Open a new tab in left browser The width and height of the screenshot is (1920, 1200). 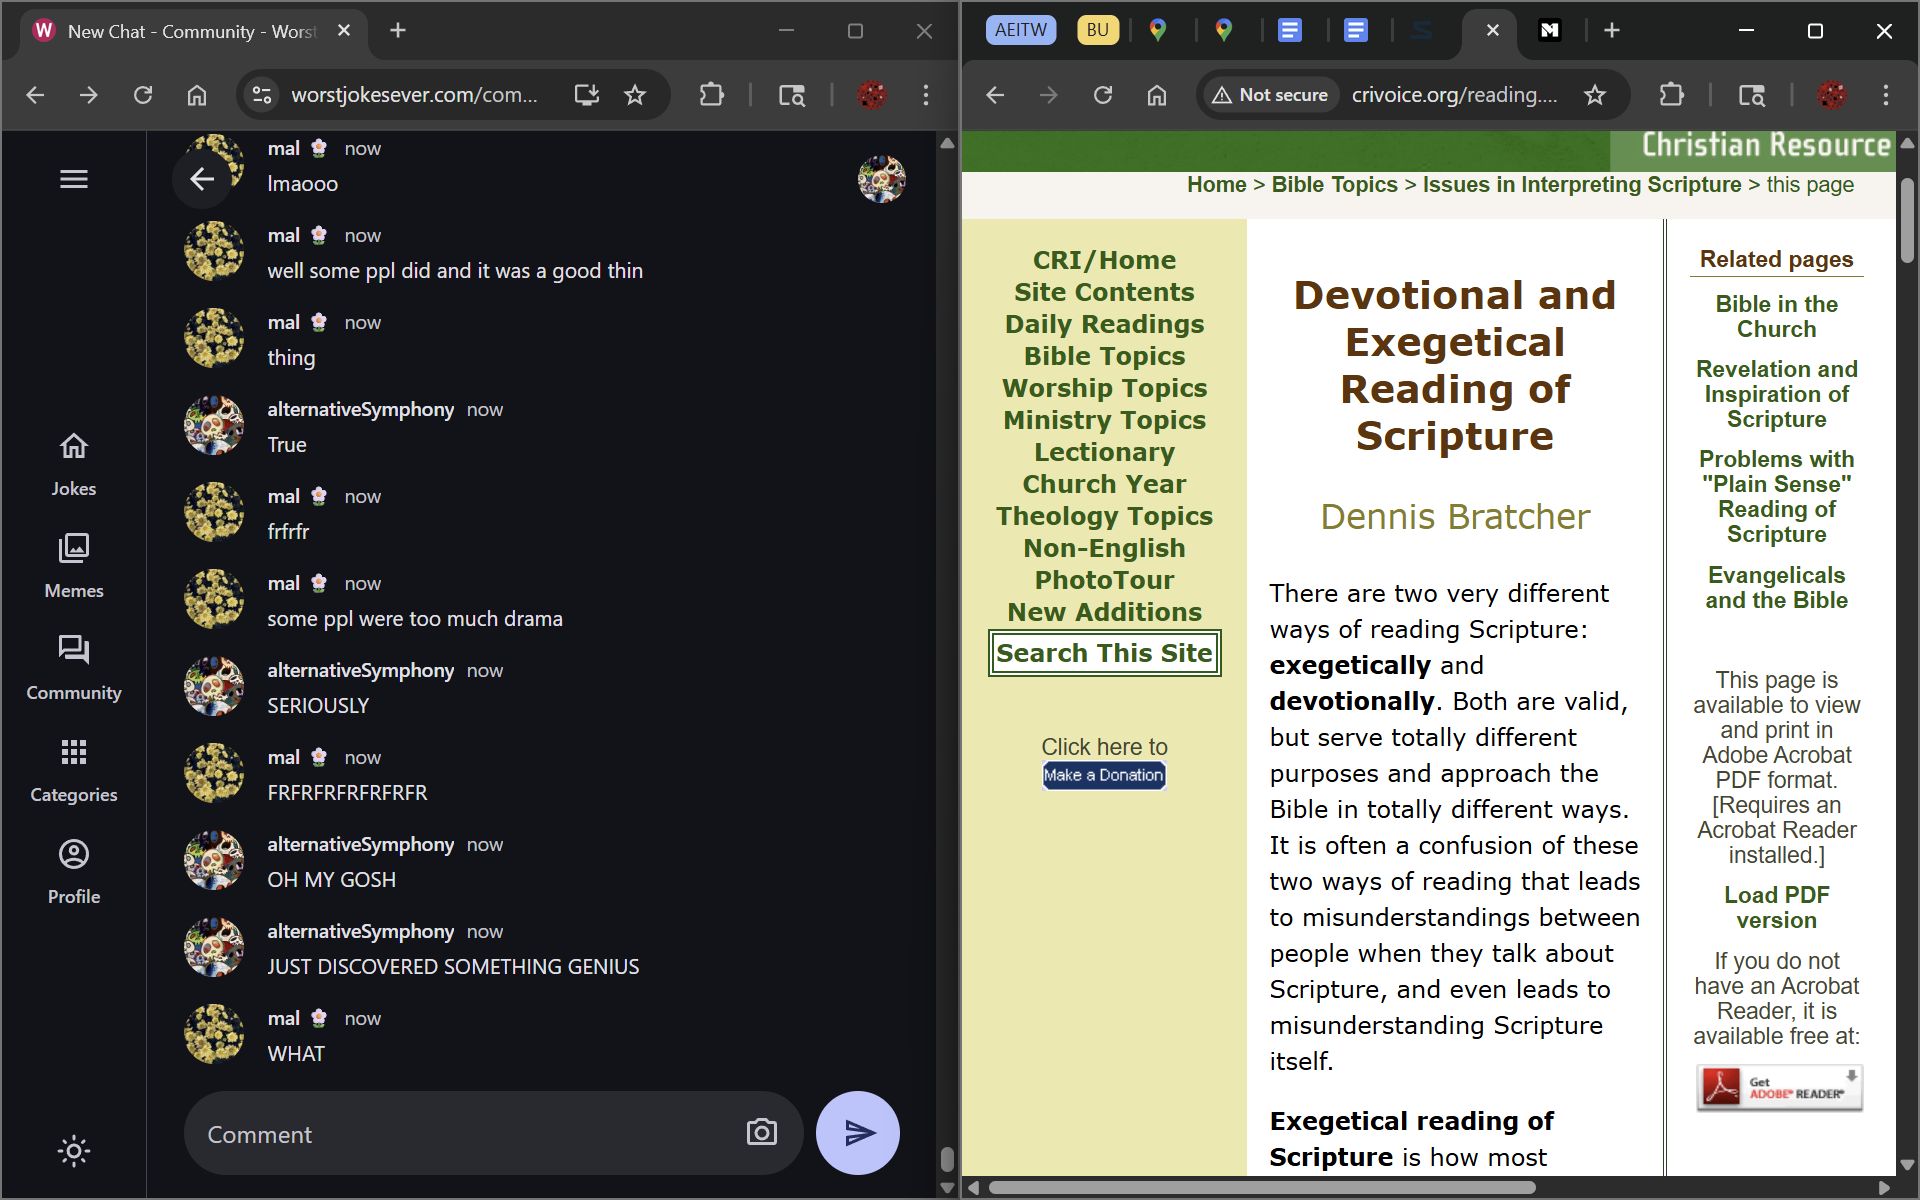pyautogui.click(x=398, y=30)
